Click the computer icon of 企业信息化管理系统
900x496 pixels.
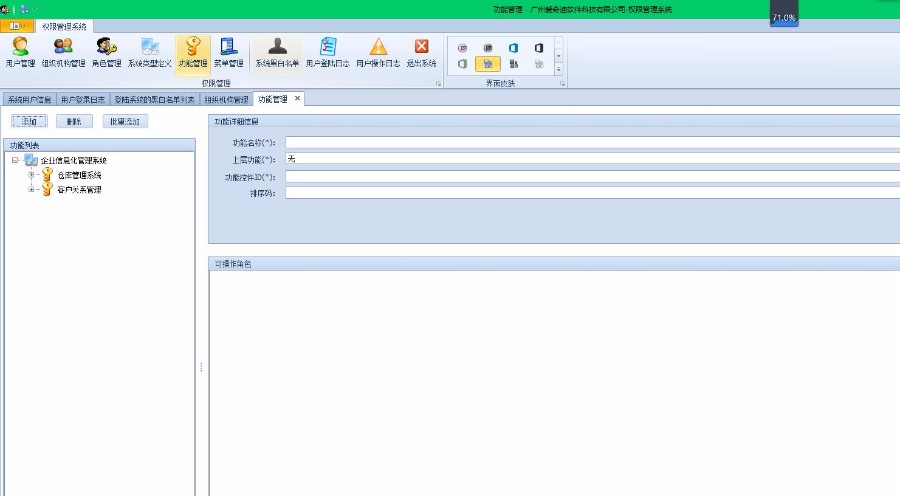pos(31,160)
